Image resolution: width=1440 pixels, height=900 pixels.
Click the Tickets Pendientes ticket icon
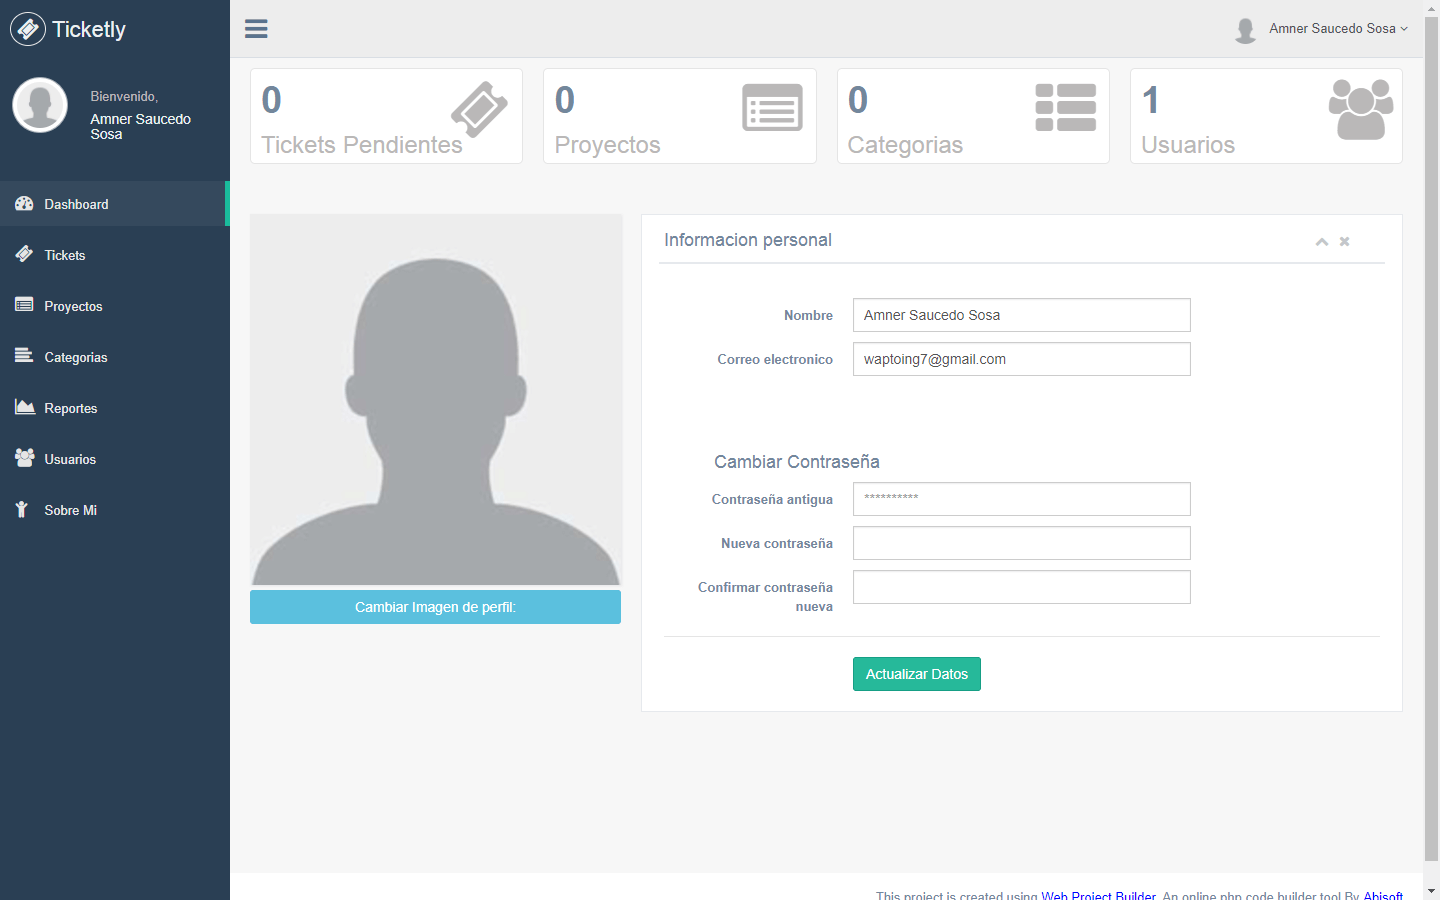pyautogui.click(x=479, y=109)
